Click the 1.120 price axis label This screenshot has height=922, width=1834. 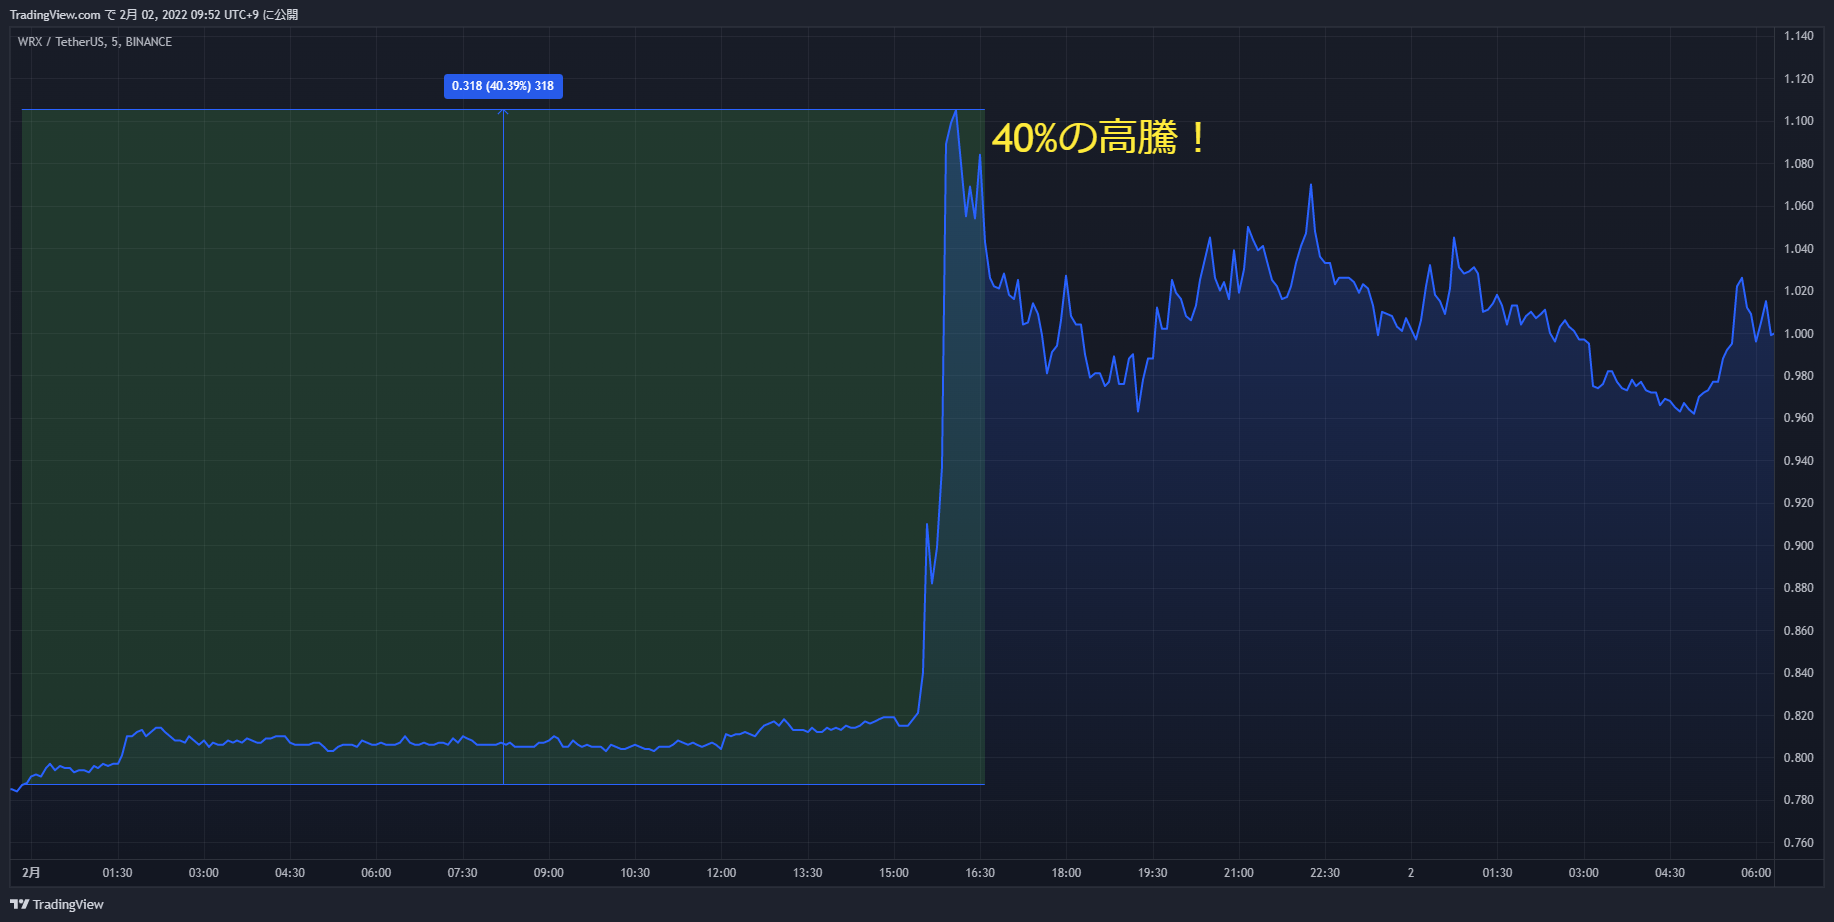(x=1798, y=79)
